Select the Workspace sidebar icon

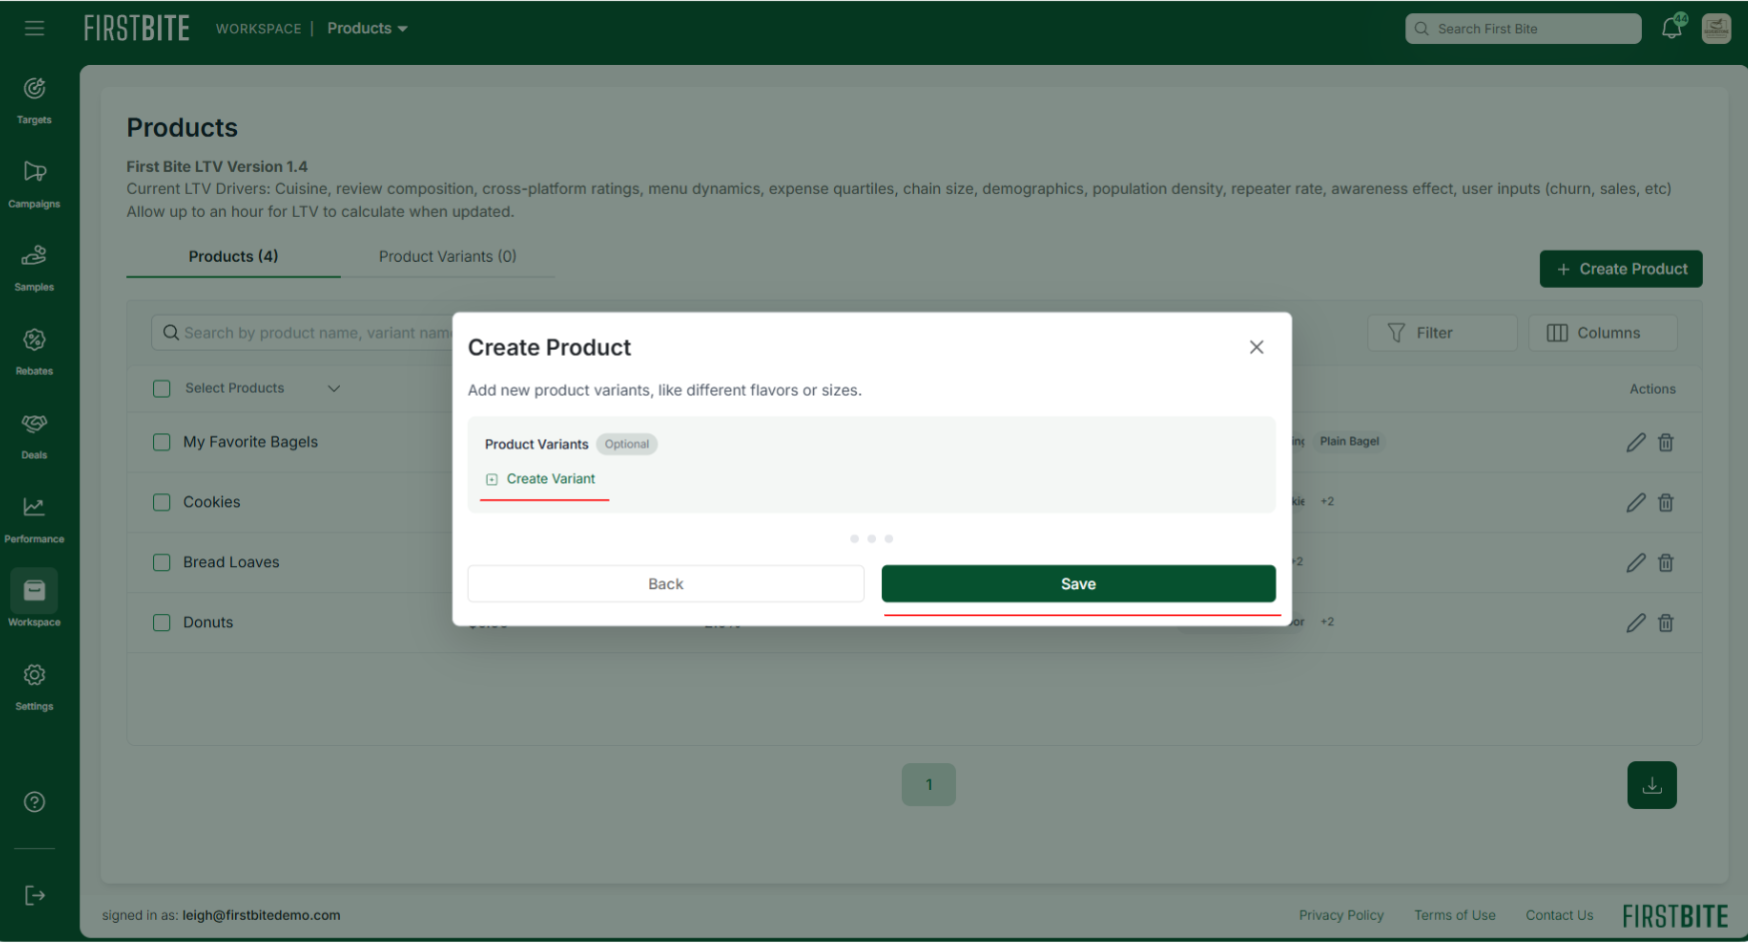tap(34, 591)
